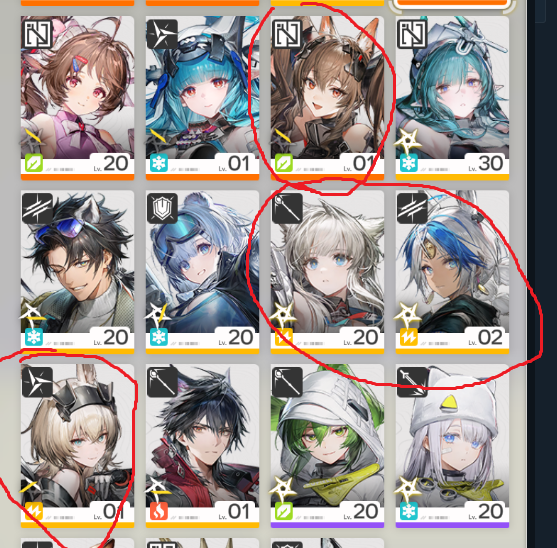Select the black-haired man in red jacket
Screen dimensions: 557x548
click(x=202, y=446)
